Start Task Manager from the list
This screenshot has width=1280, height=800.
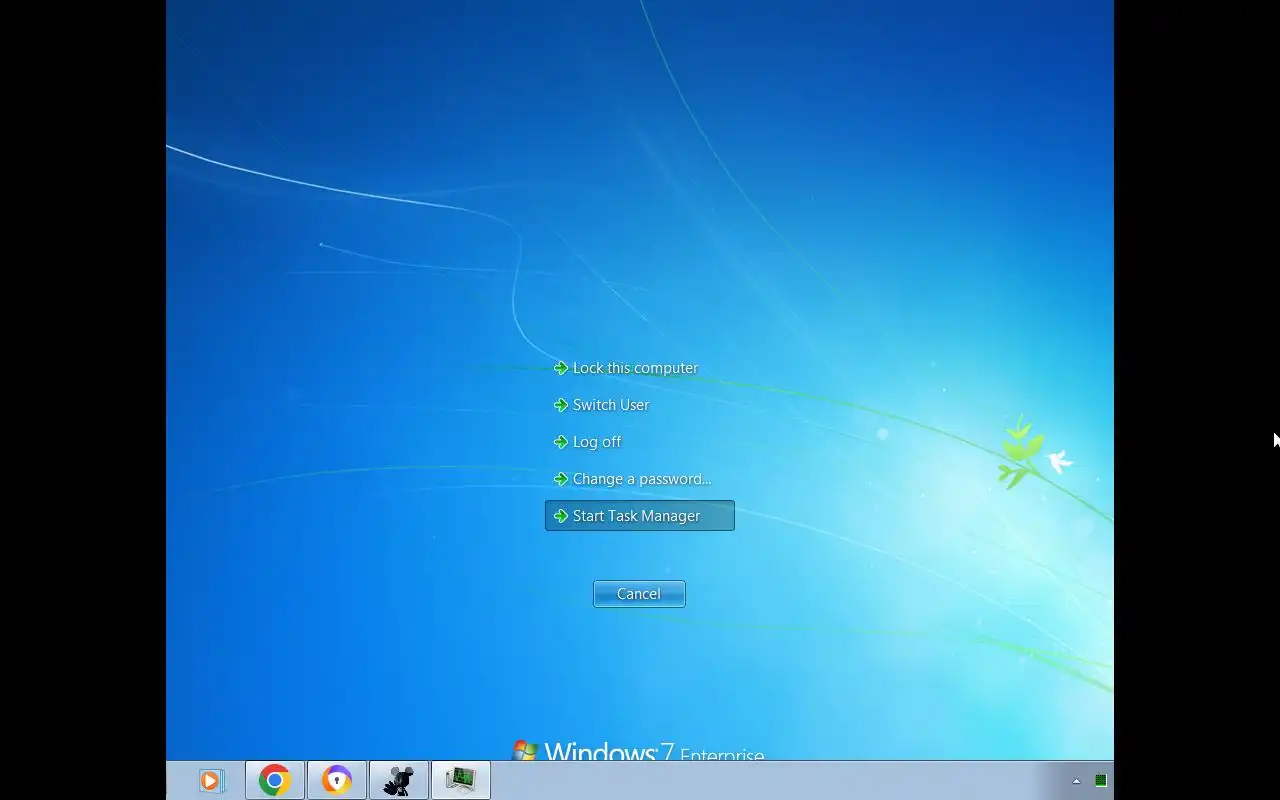[x=640, y=516]
